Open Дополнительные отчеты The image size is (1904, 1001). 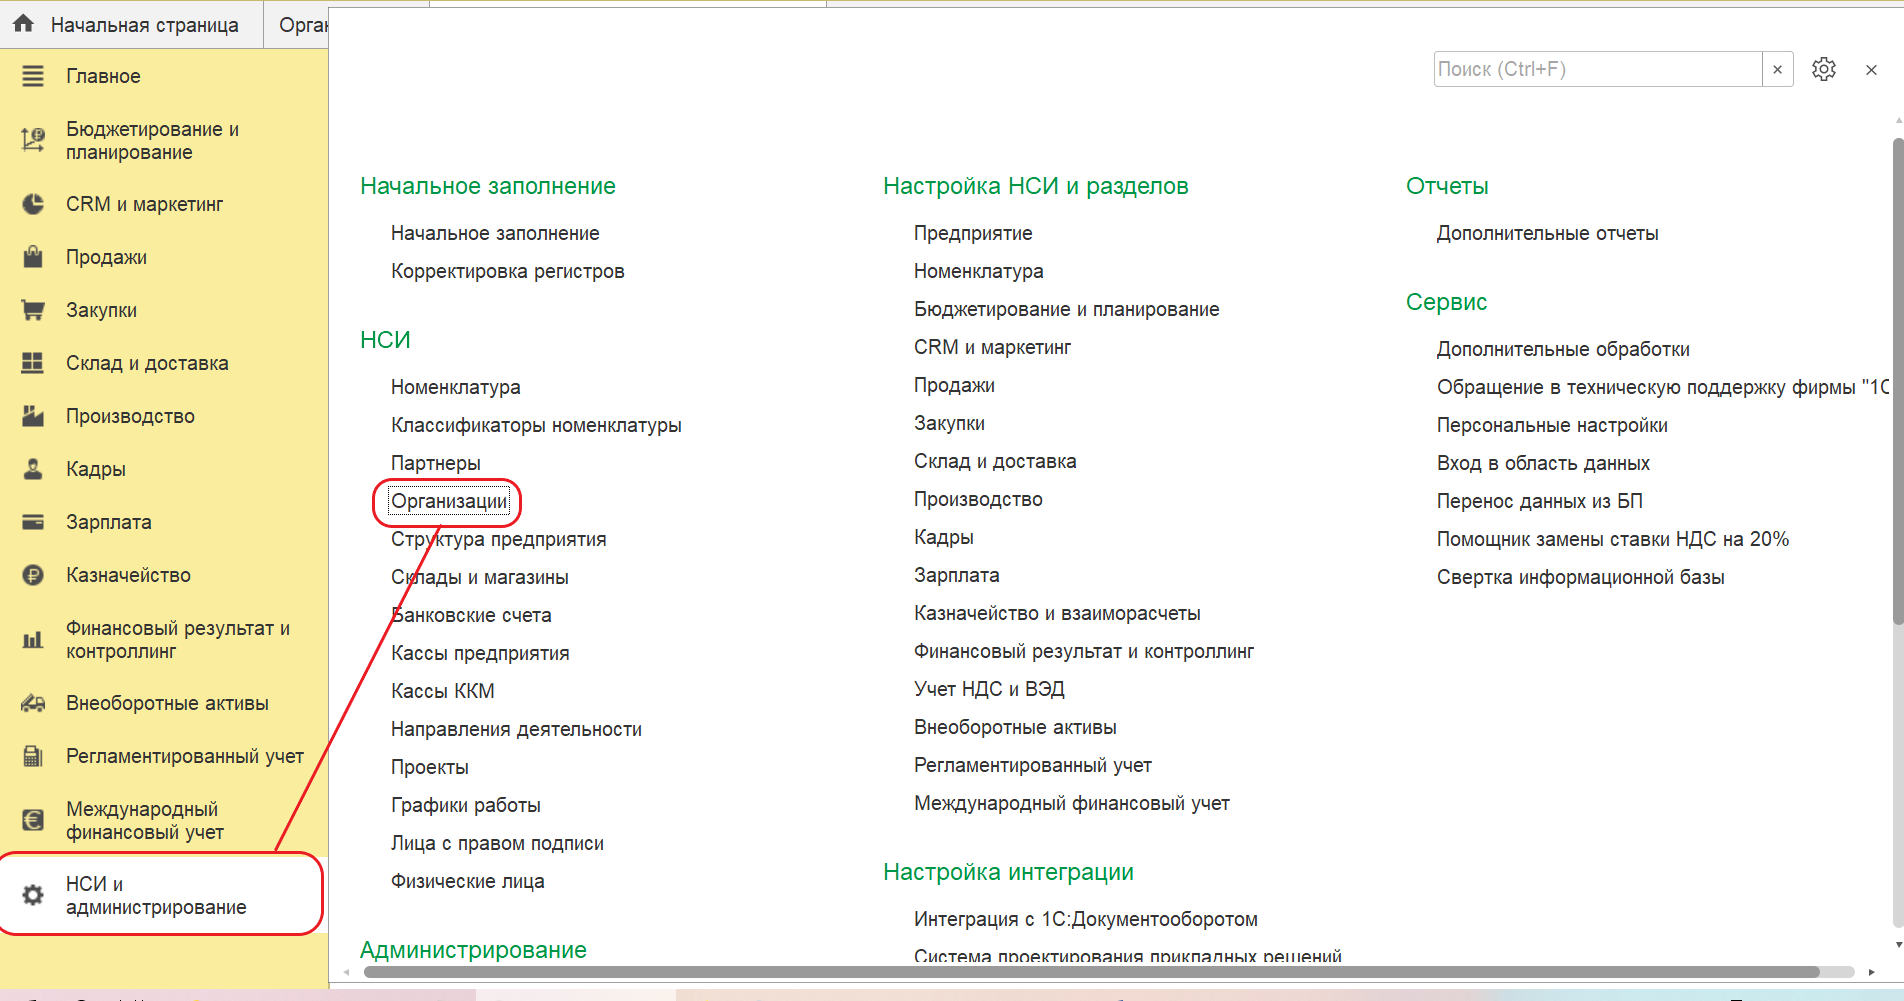point(1547,233)
